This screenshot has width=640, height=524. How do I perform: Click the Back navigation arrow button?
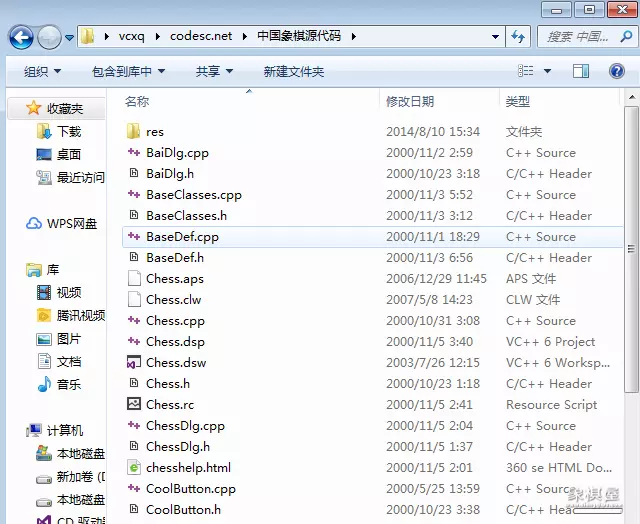22,38
